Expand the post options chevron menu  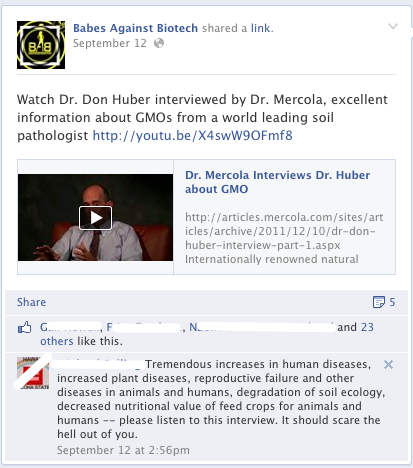393,26
